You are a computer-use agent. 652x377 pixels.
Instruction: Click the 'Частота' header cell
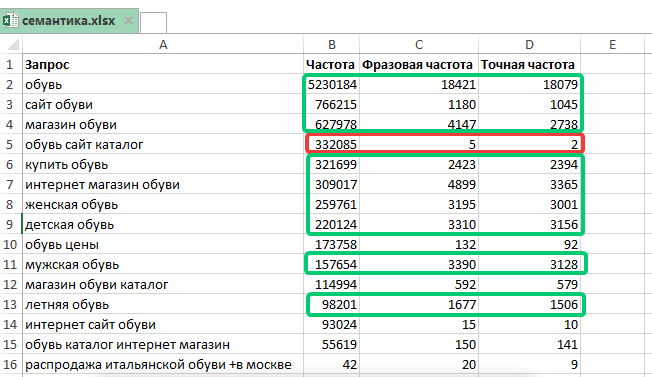pos(331,64)
